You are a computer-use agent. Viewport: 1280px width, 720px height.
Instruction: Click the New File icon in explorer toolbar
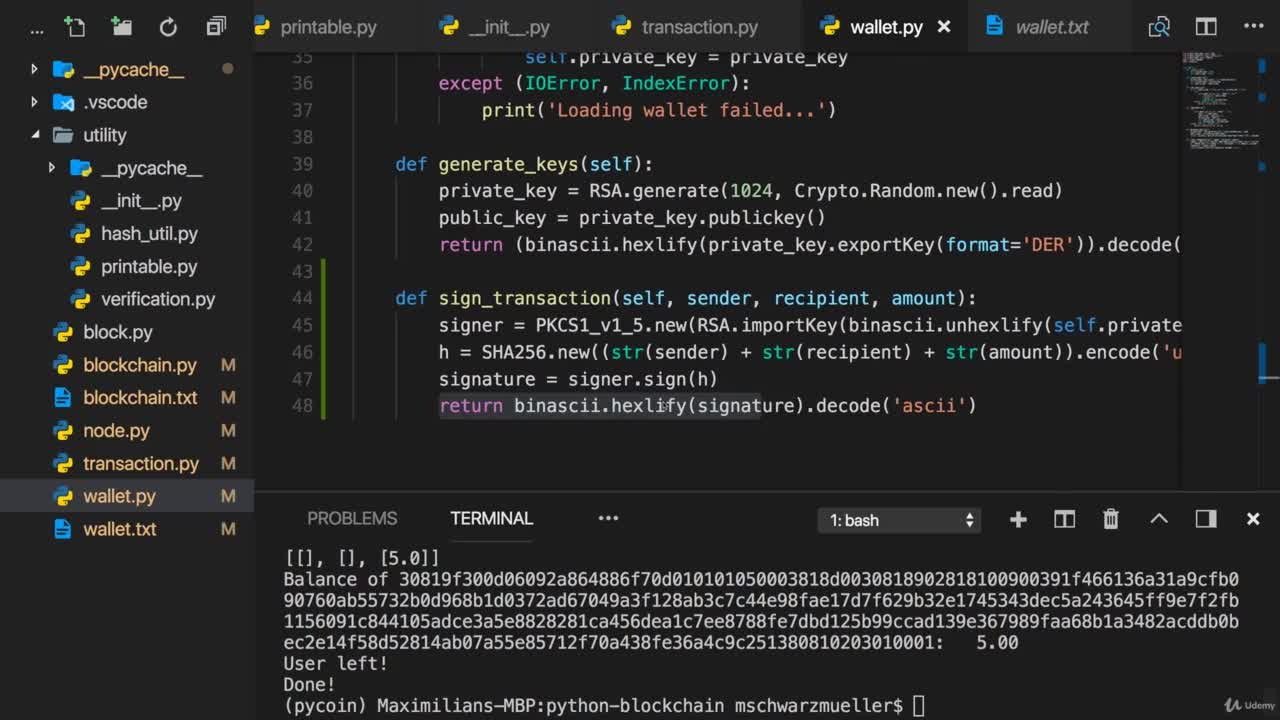coord(74,27)
